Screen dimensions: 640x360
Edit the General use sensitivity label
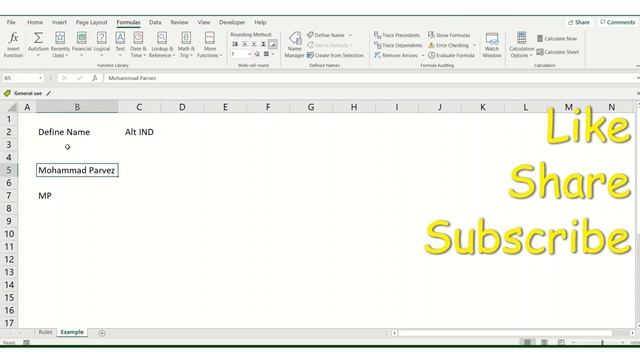tap(49, 93)
